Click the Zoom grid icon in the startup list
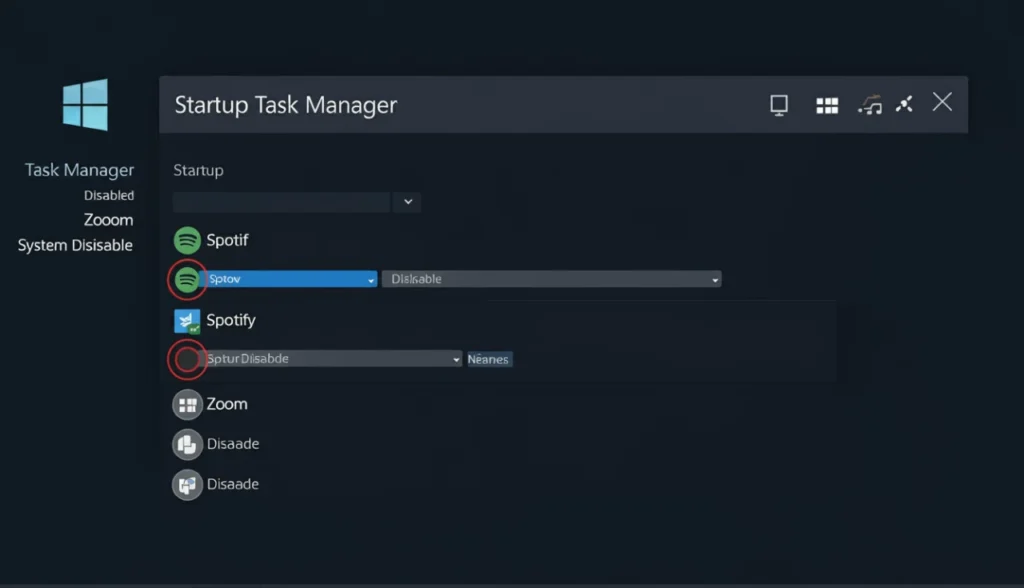 tap(187, 405)
